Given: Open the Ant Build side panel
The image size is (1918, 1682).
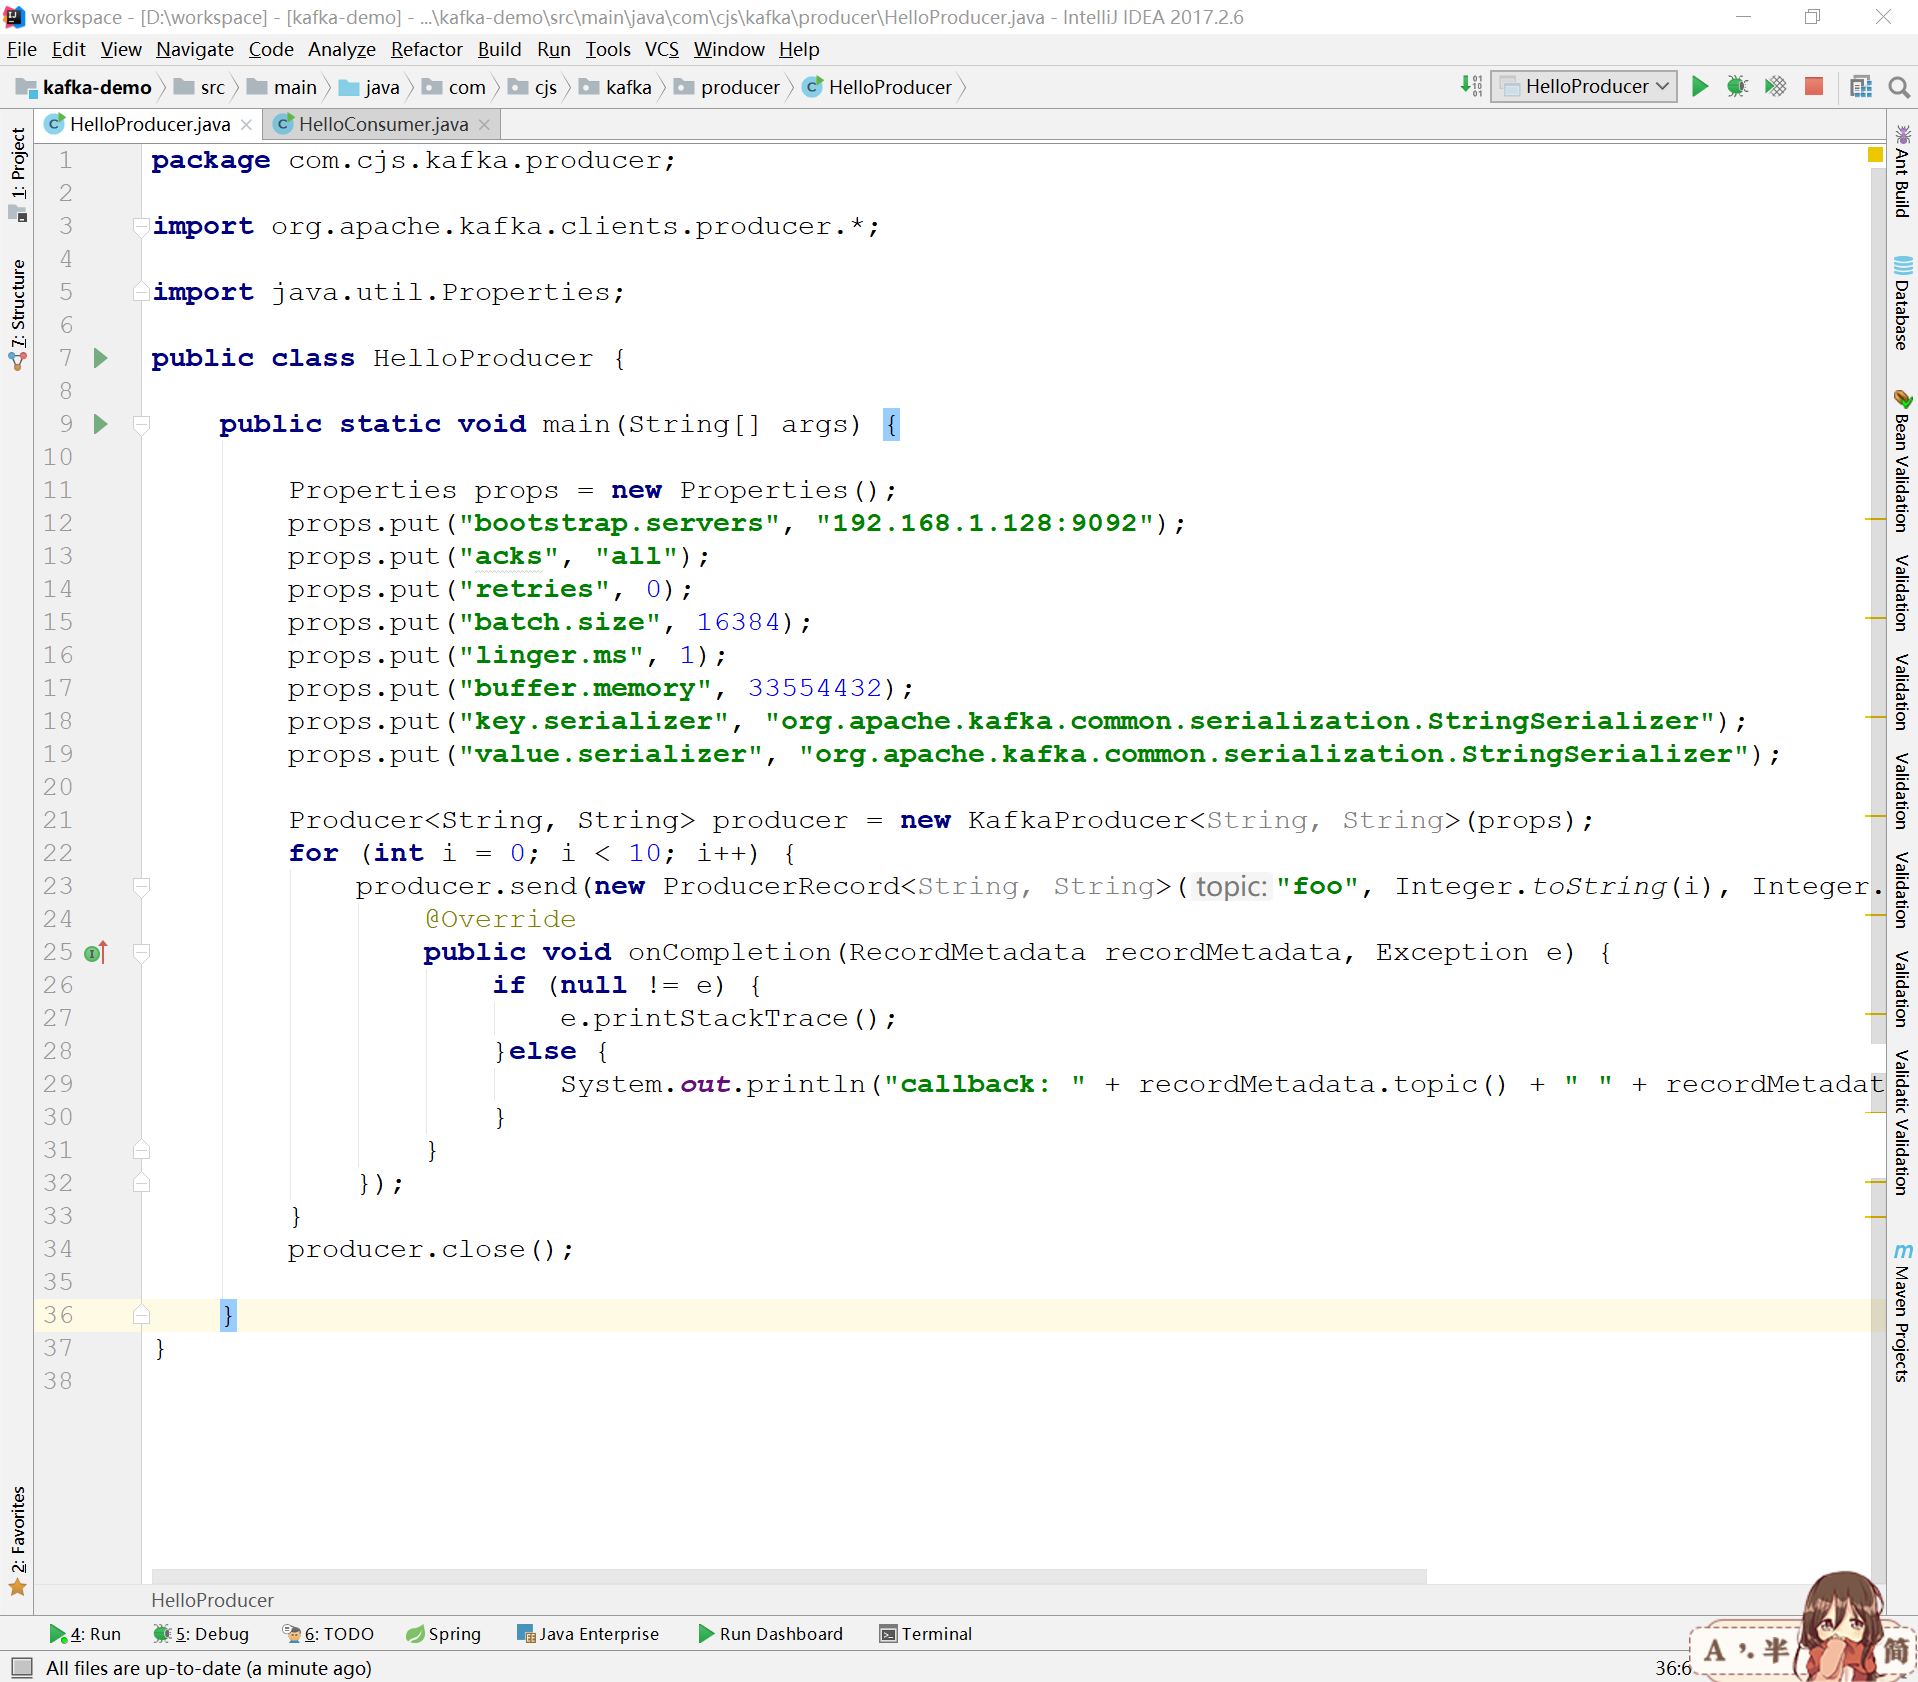Looking at the screenshot, I should pos(1902,172).
